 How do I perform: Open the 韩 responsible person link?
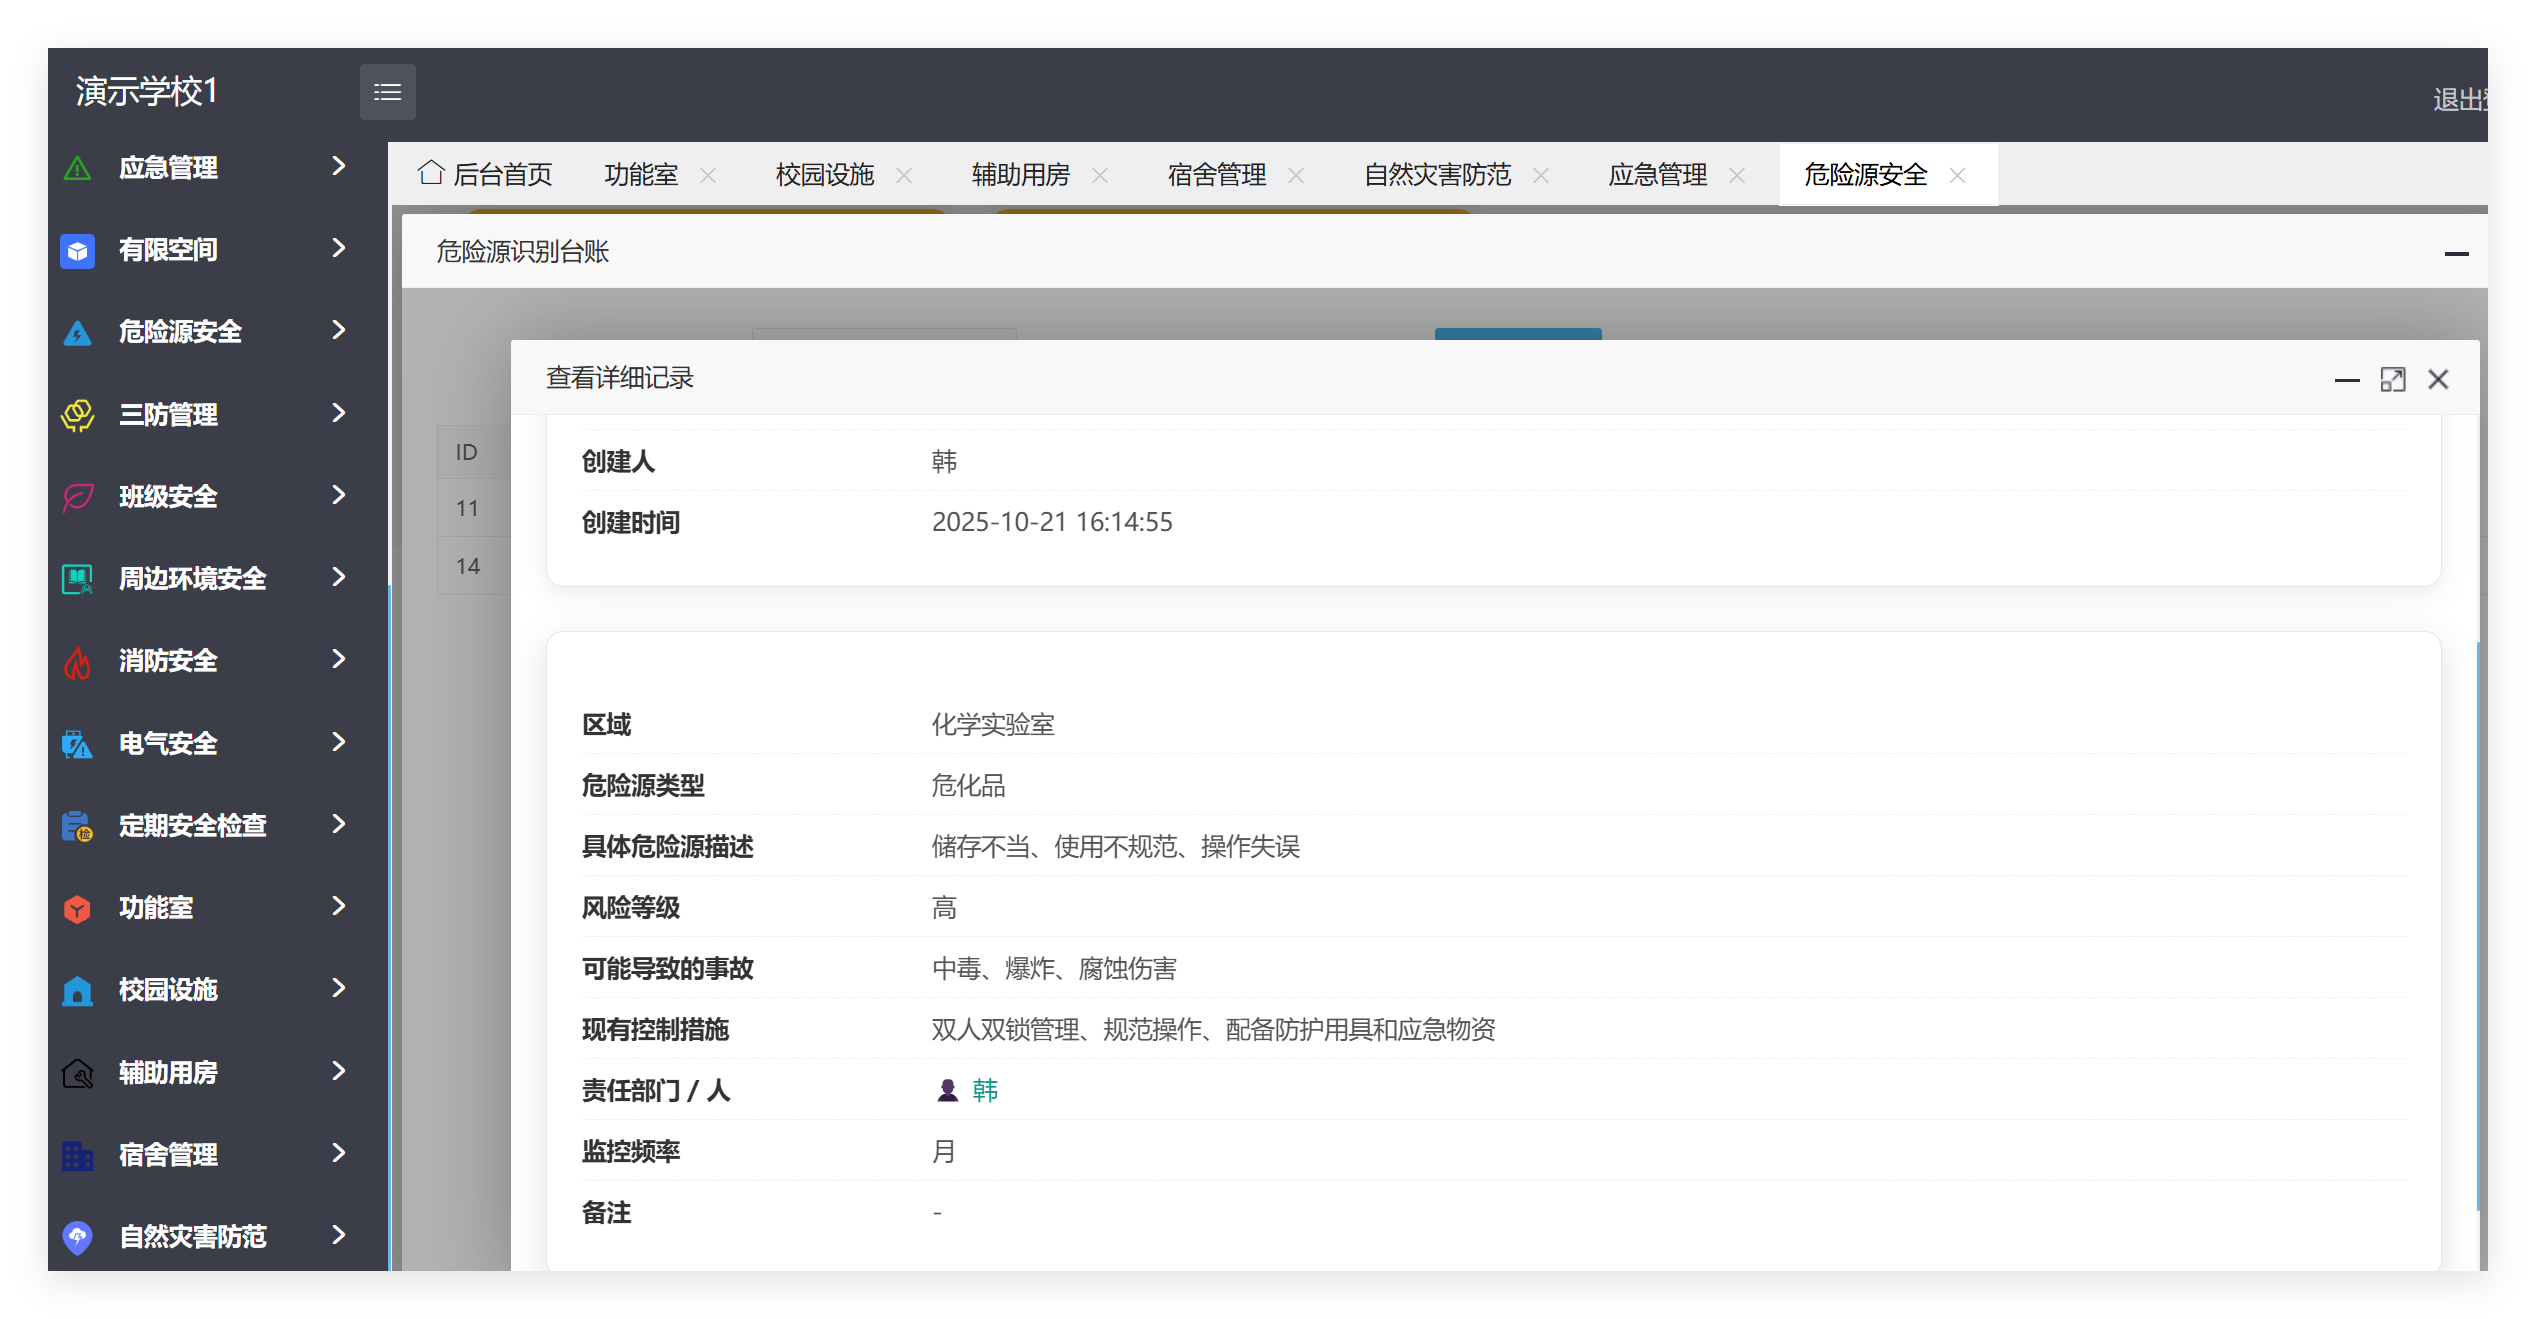986,1090
